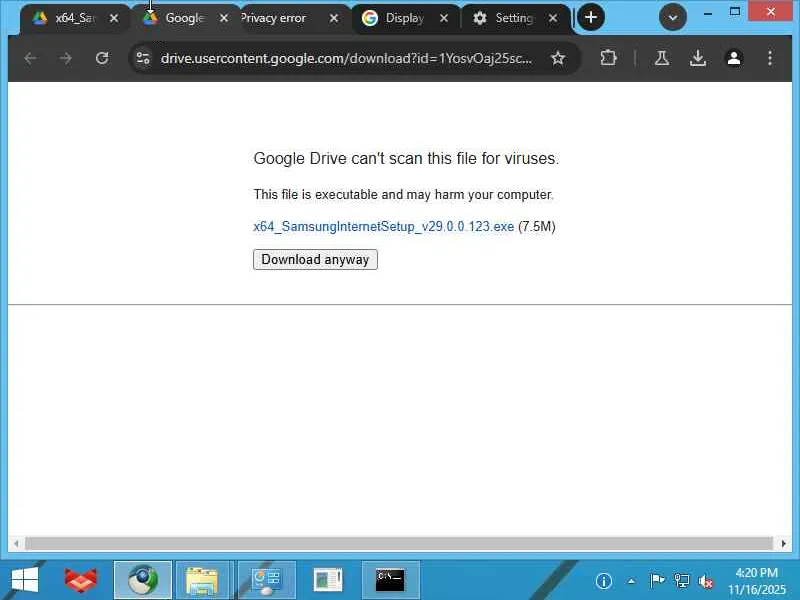Show the Downloads panel
This screenshot has height=600, width=800.
pyautogui.click(x=698, y=58)
